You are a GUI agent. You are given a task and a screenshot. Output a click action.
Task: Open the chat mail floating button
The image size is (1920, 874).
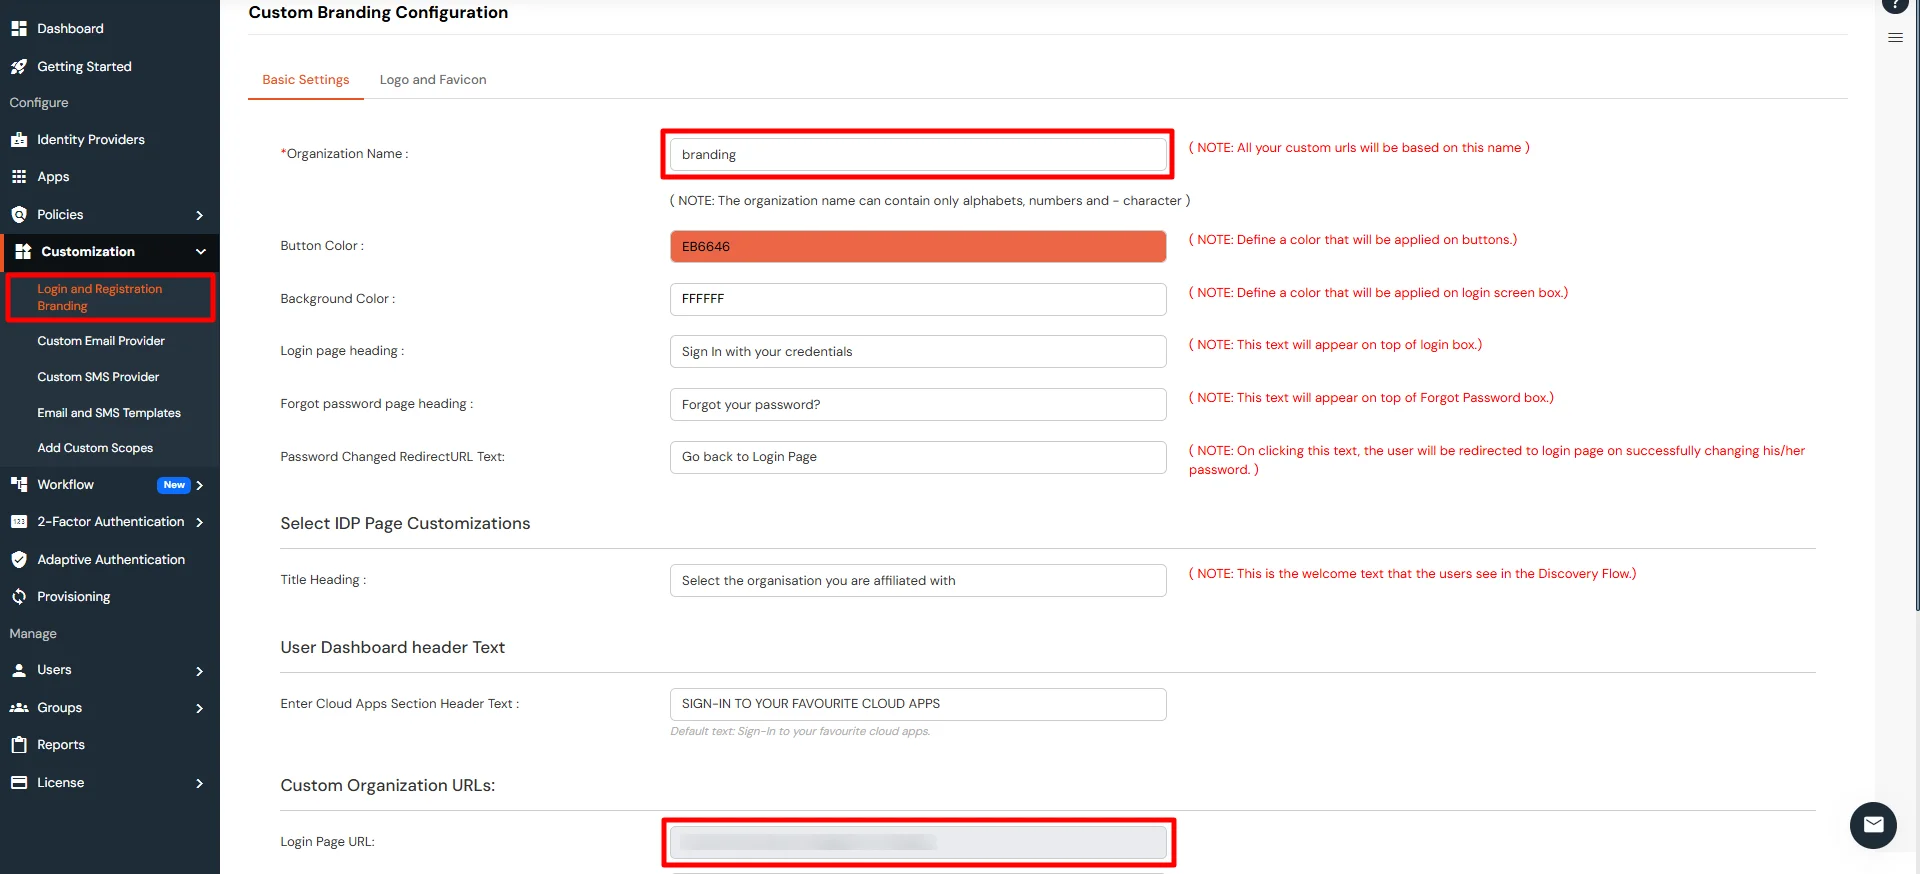point(1873,825)
